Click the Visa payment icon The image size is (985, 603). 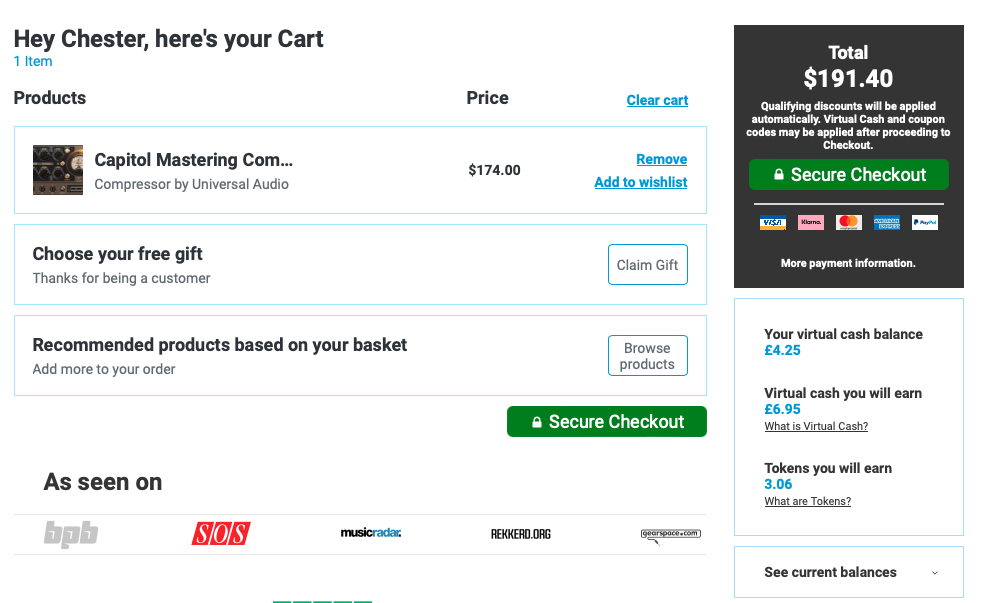pos(772,222)
